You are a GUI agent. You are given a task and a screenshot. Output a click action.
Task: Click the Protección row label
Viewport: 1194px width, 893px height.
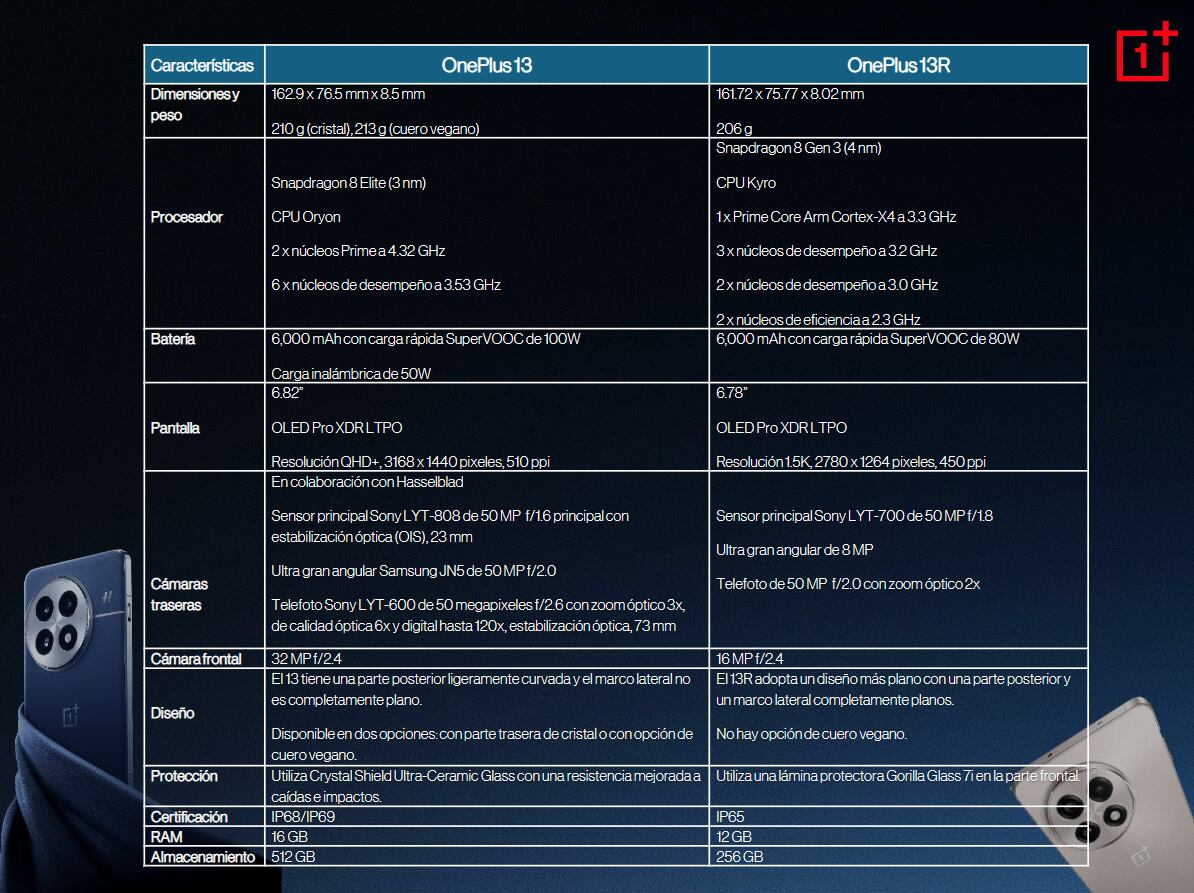tap(184, 776)
